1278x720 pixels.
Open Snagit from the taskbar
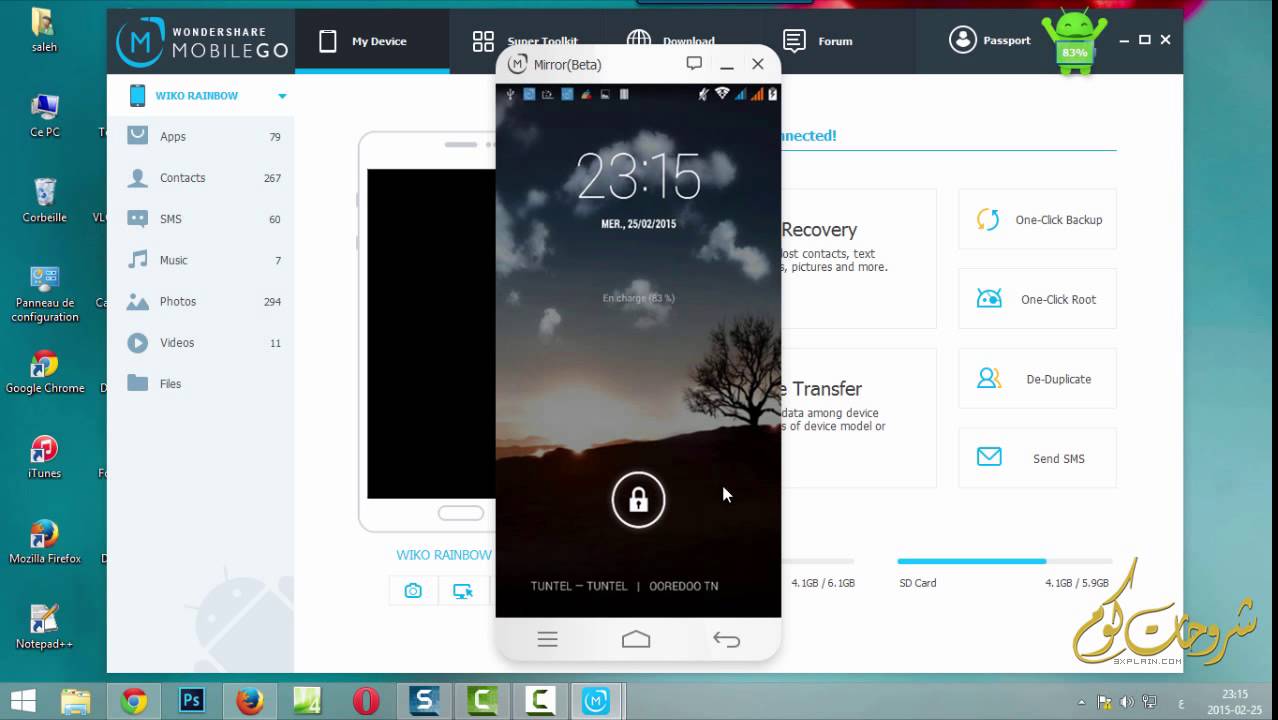424,701
